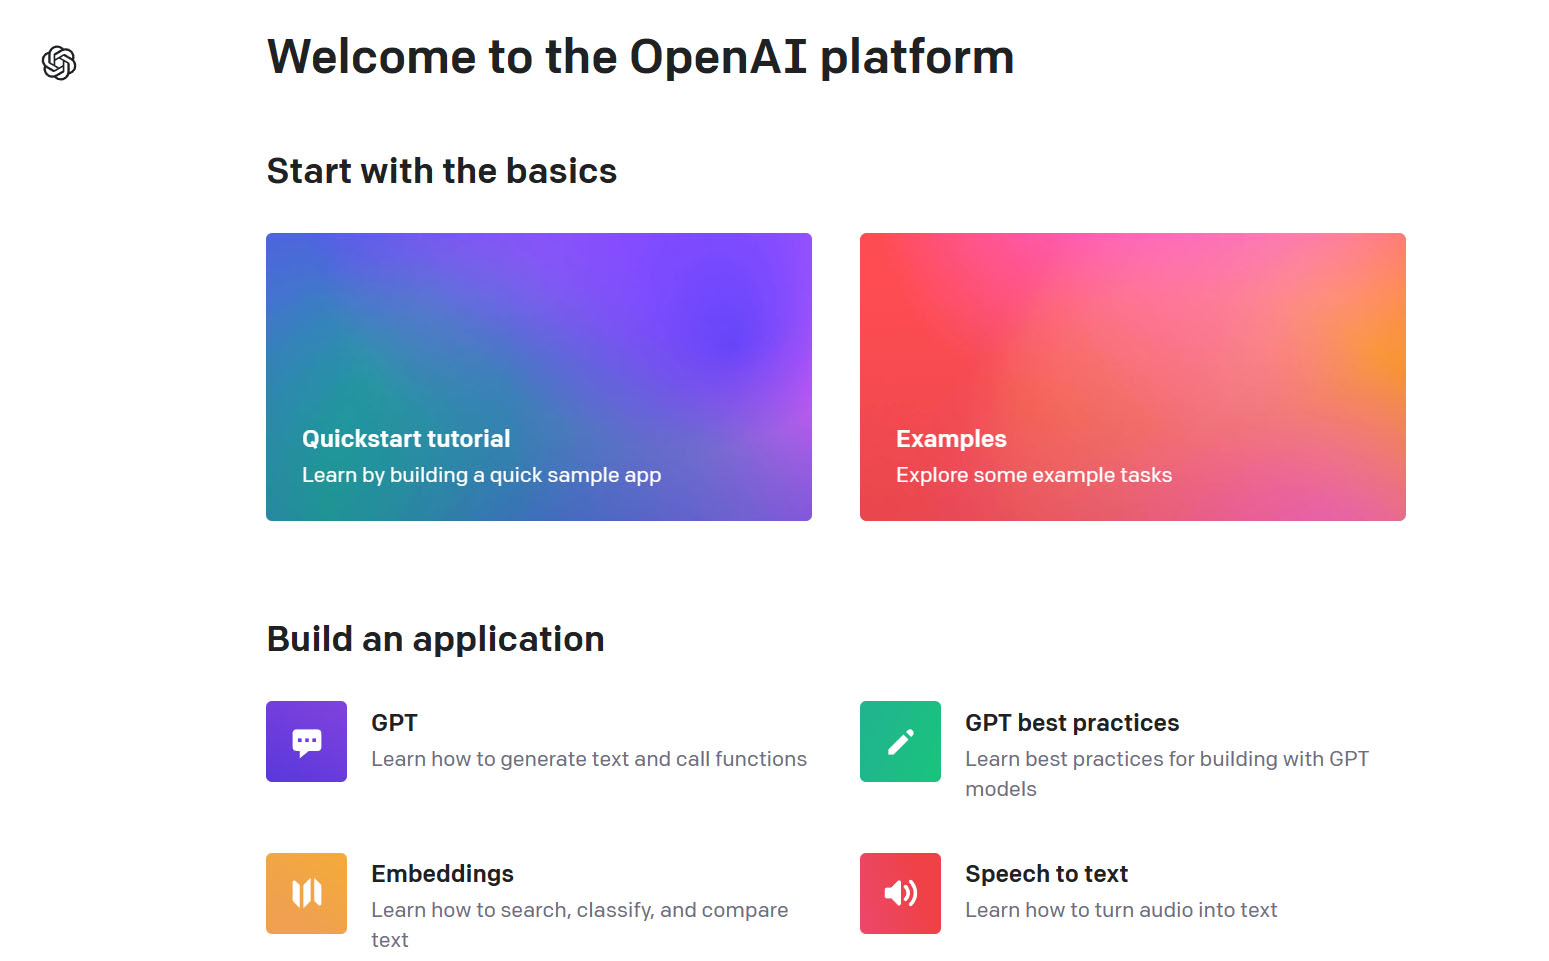Open the GPT guide title link
Viewport: 1549px width, 961px height.
[394, 723]
